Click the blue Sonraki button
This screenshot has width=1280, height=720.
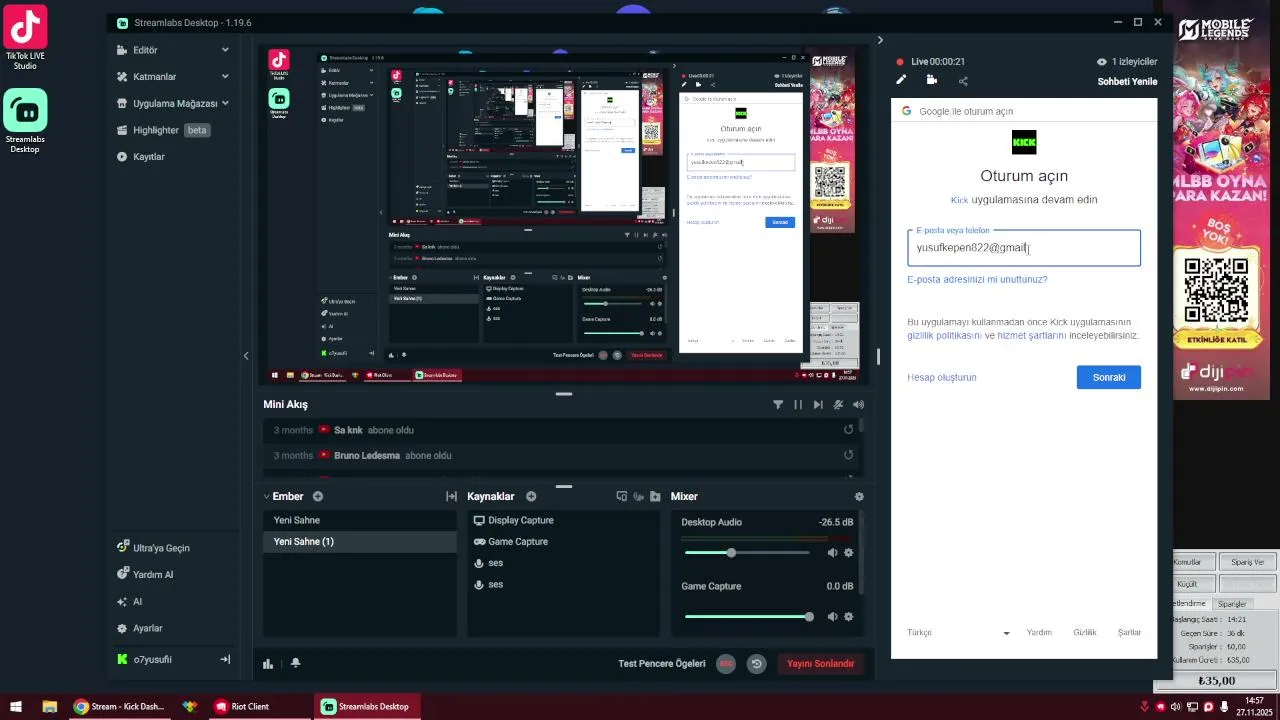point(1109,377)
